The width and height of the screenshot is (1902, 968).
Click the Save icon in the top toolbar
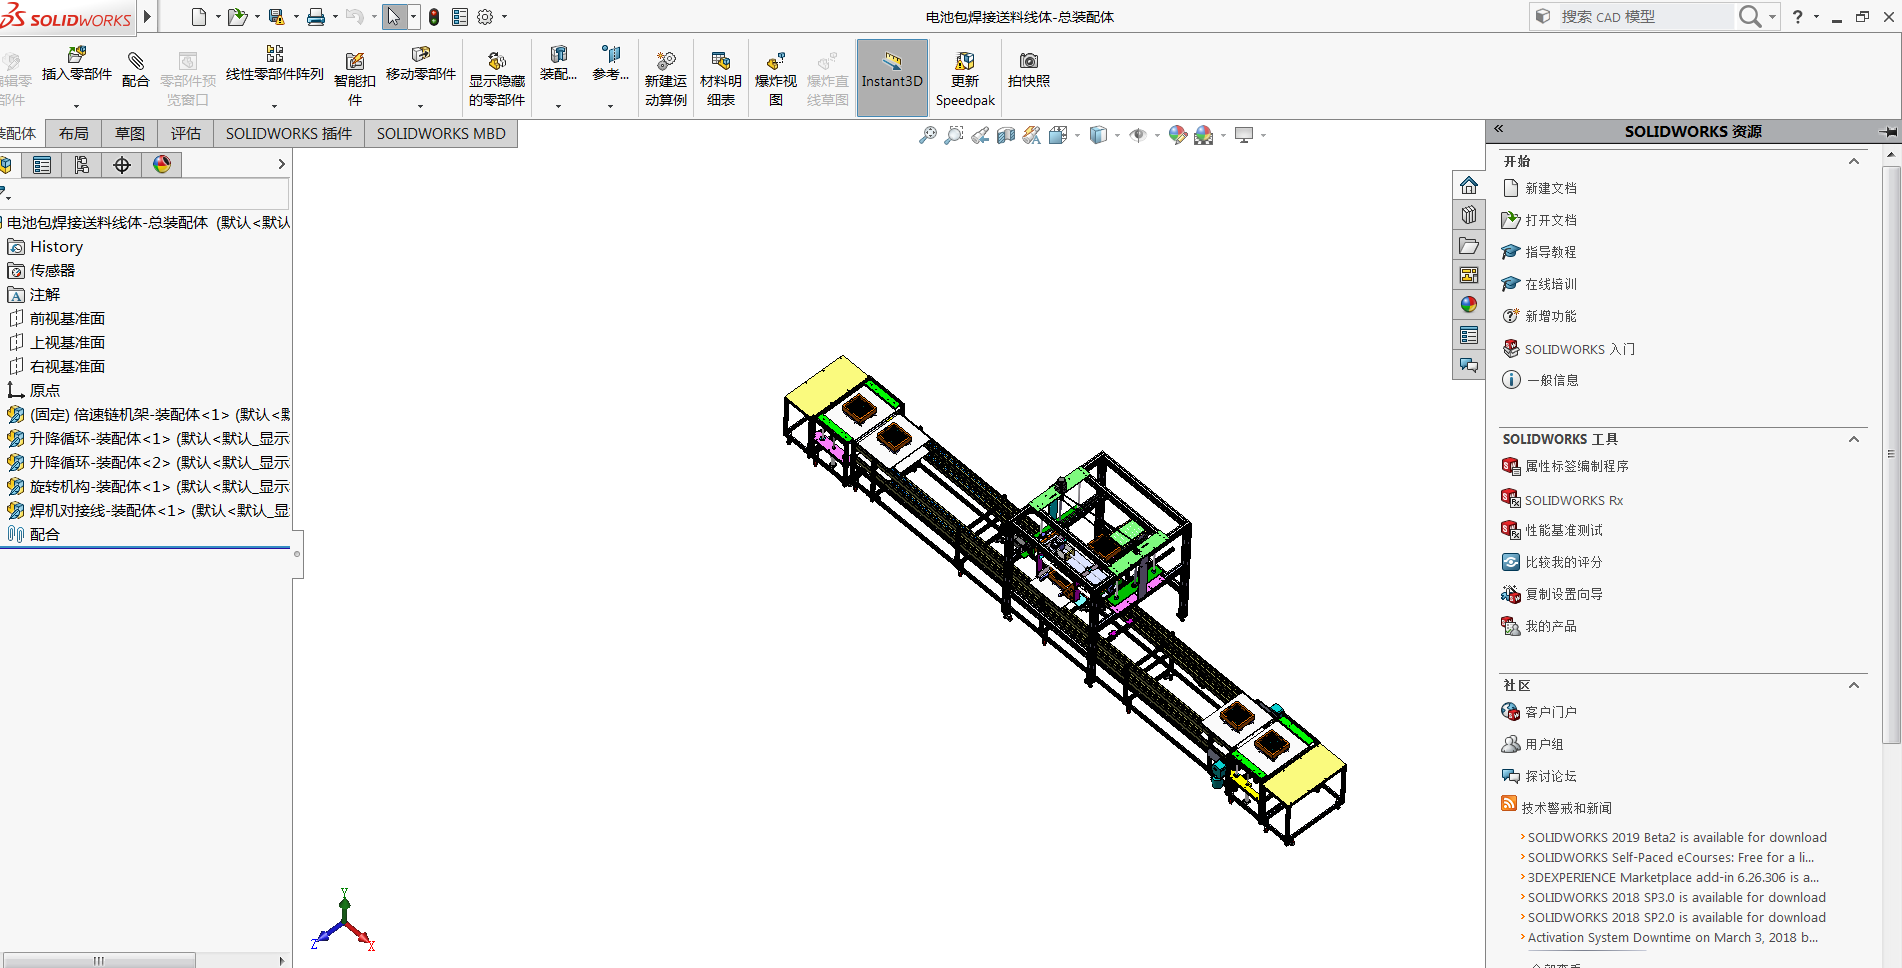[277, 17]
